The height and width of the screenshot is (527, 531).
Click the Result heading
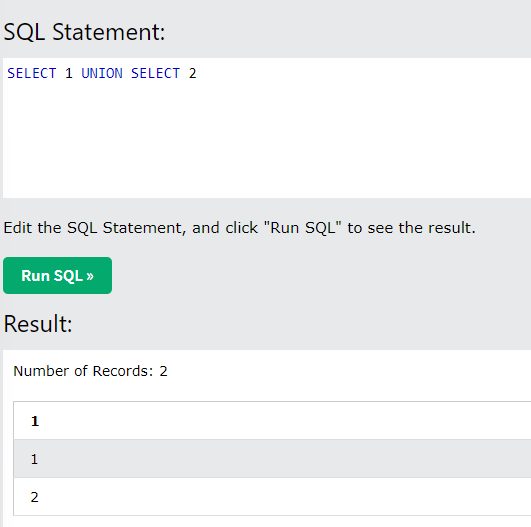tap(38, 324)
